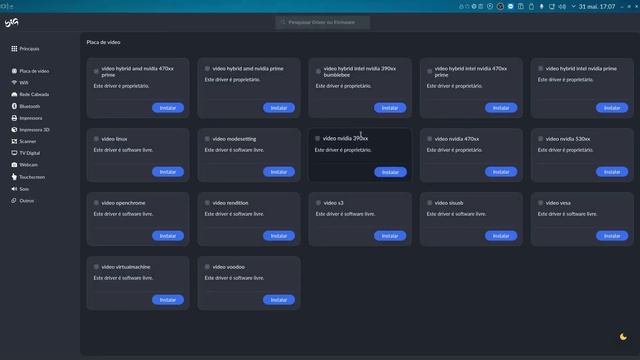The height and width of the screenshot is (360, 640).
Task: Click the Big logo at top left
Action: 11,23
